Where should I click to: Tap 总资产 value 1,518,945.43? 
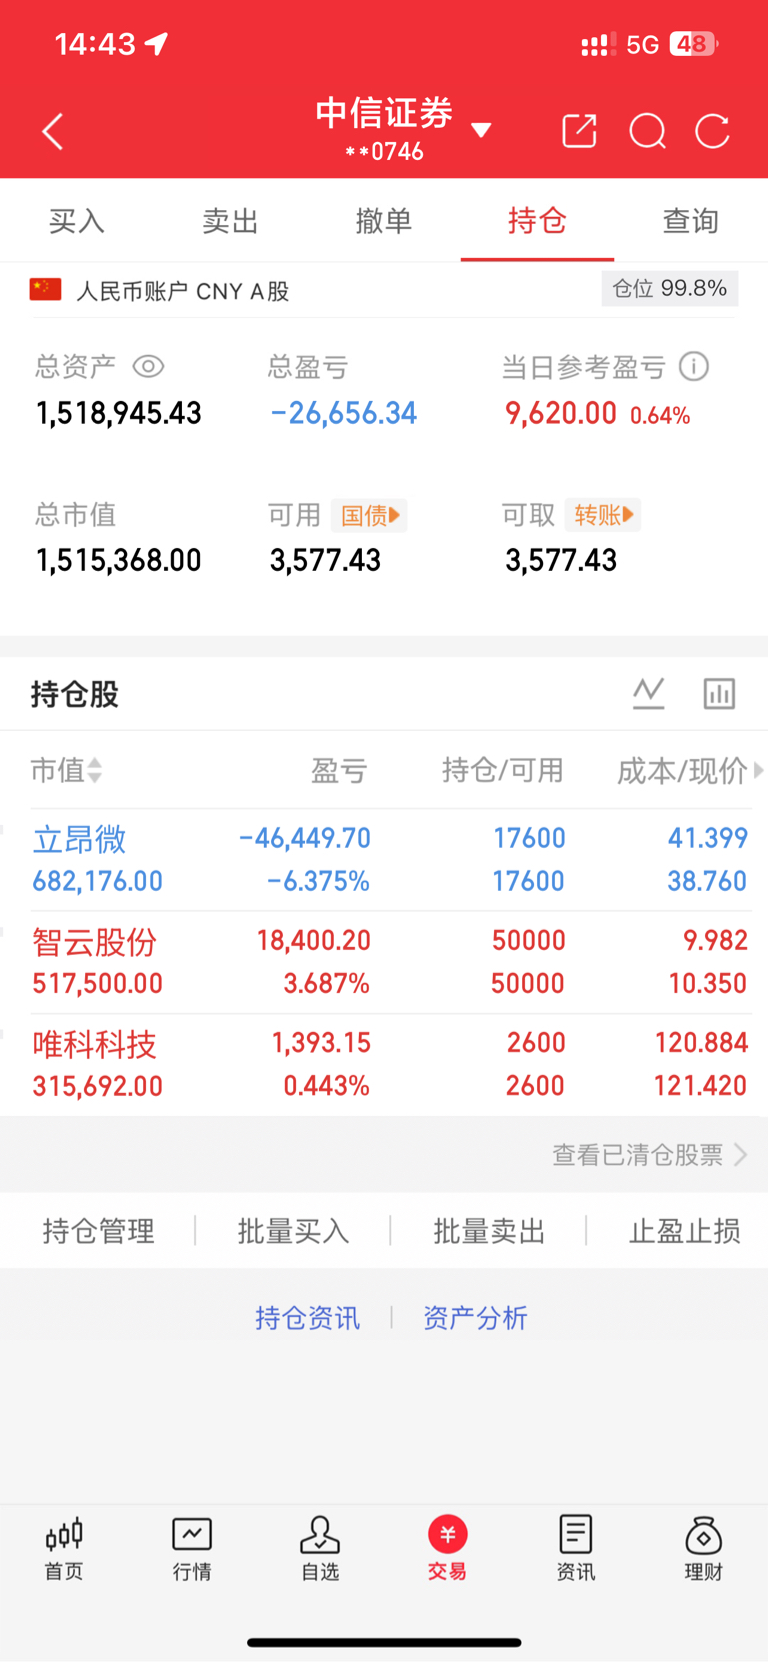point(119,413)
